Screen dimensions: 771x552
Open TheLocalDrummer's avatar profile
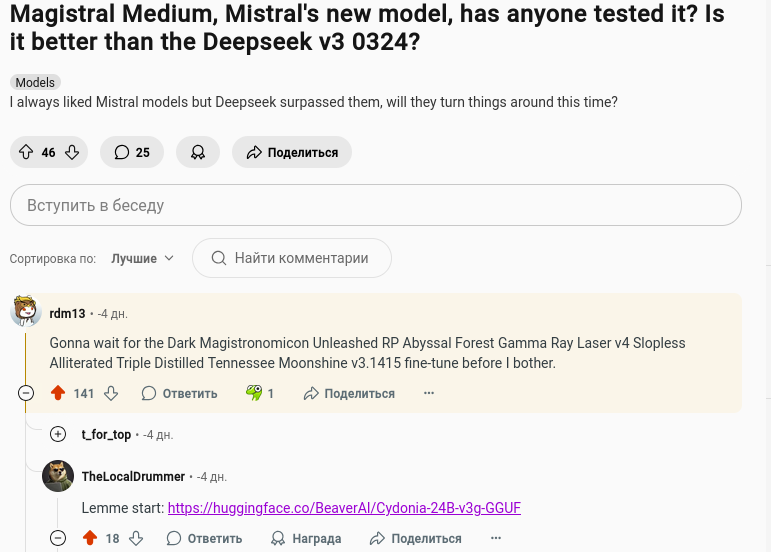tap(58, 476)
